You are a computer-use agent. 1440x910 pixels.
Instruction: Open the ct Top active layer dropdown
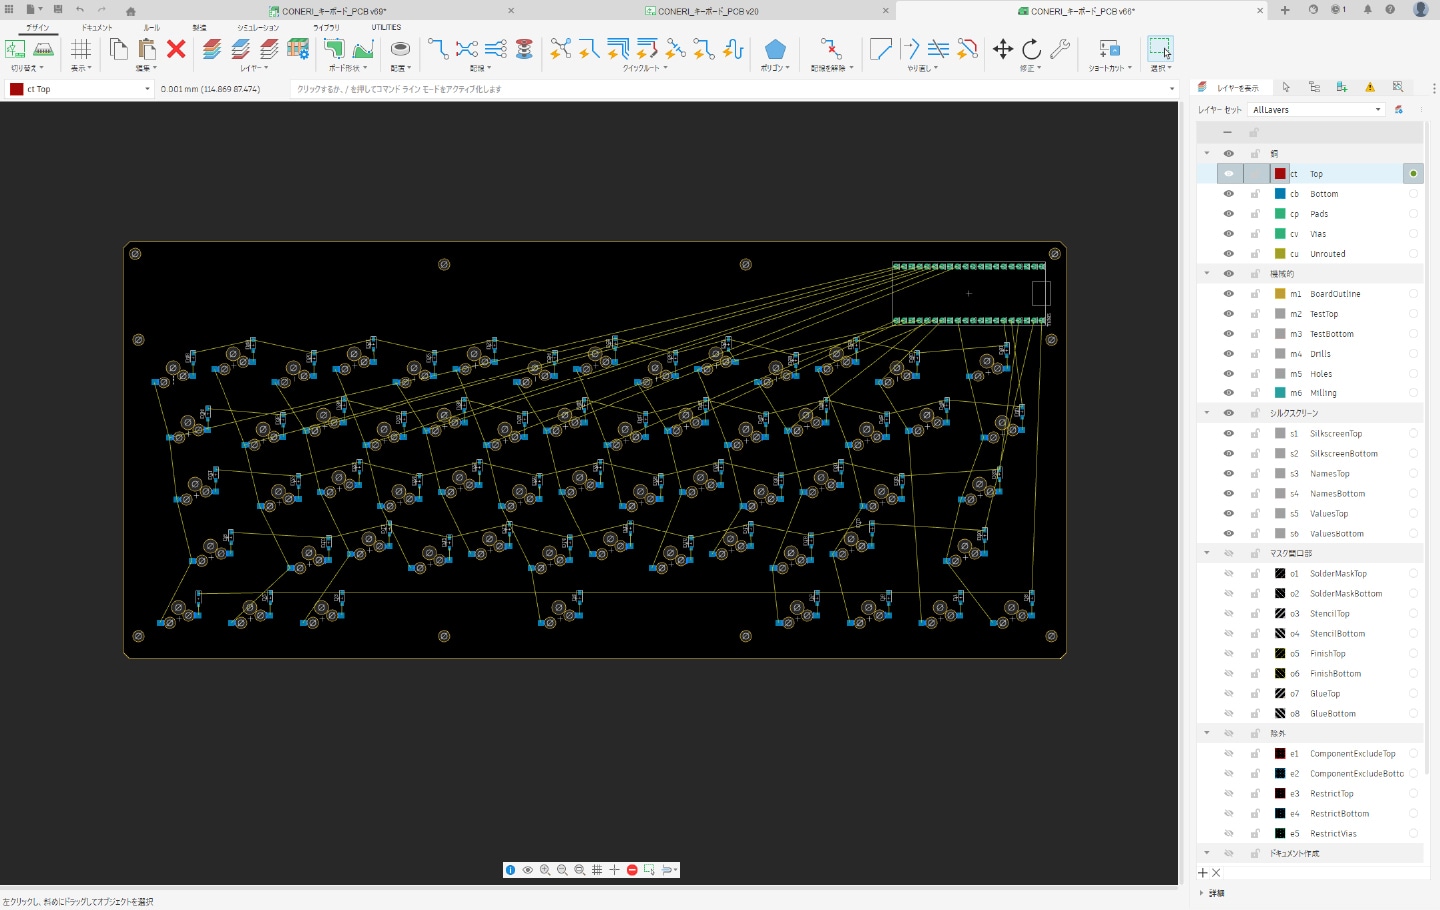80,89
